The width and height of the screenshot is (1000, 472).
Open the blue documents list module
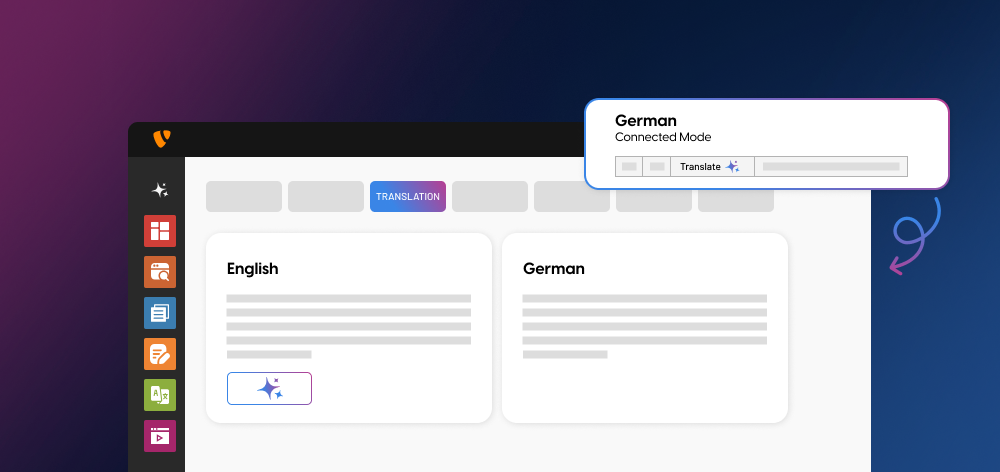click(x=159, y=313)
